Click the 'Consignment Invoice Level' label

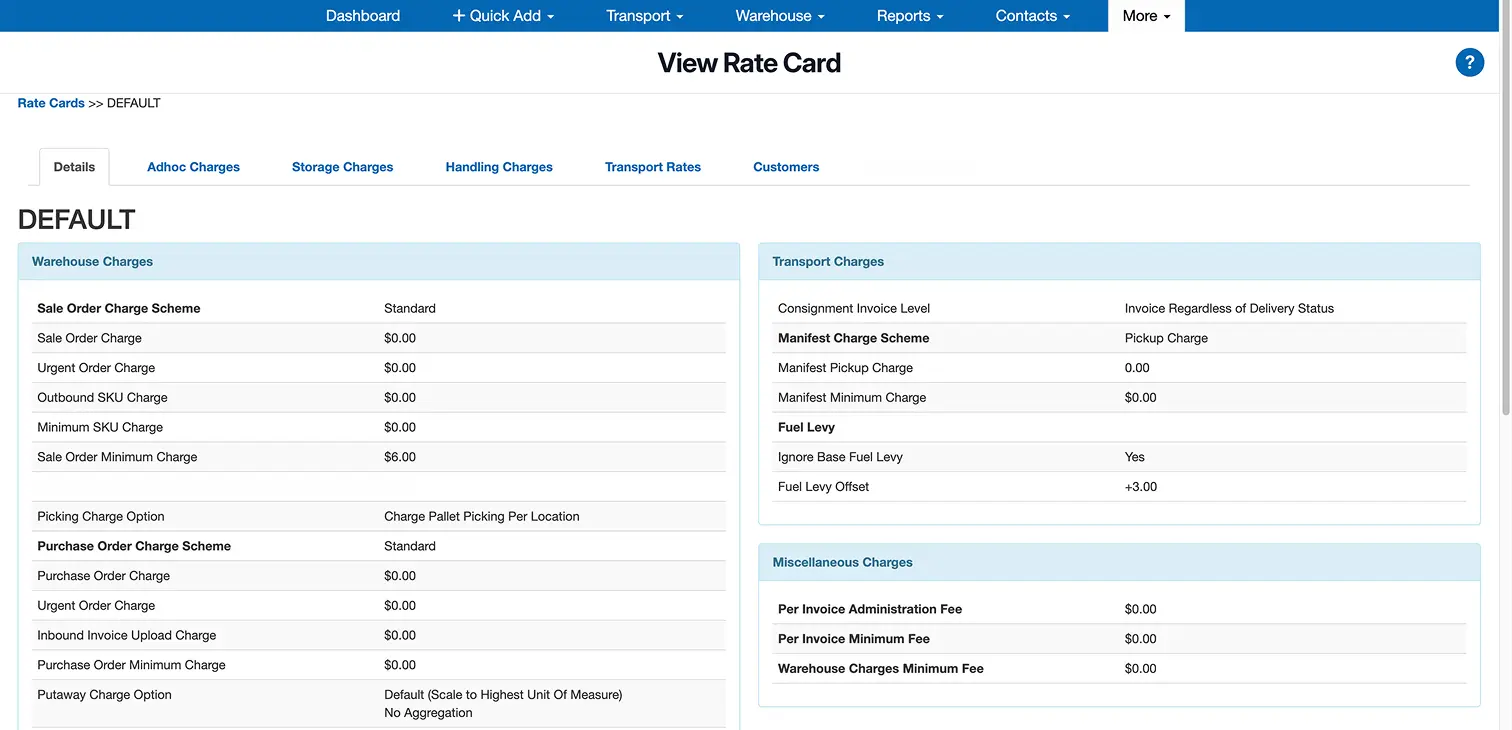tap(854, 309)
